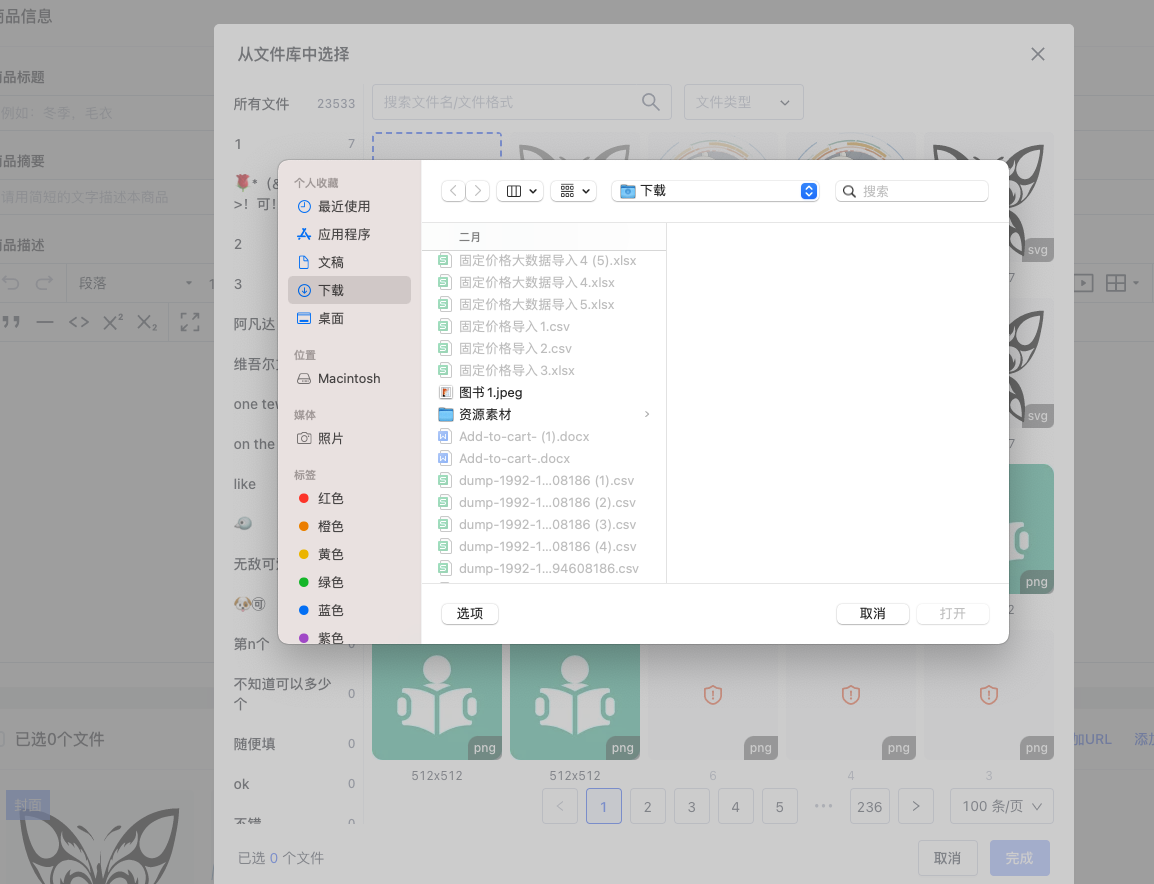Select the 绿色 tag in sidebar
The width and height of the screenshot is (1154, 884).
pyautogui.click(x=330, y=582)
